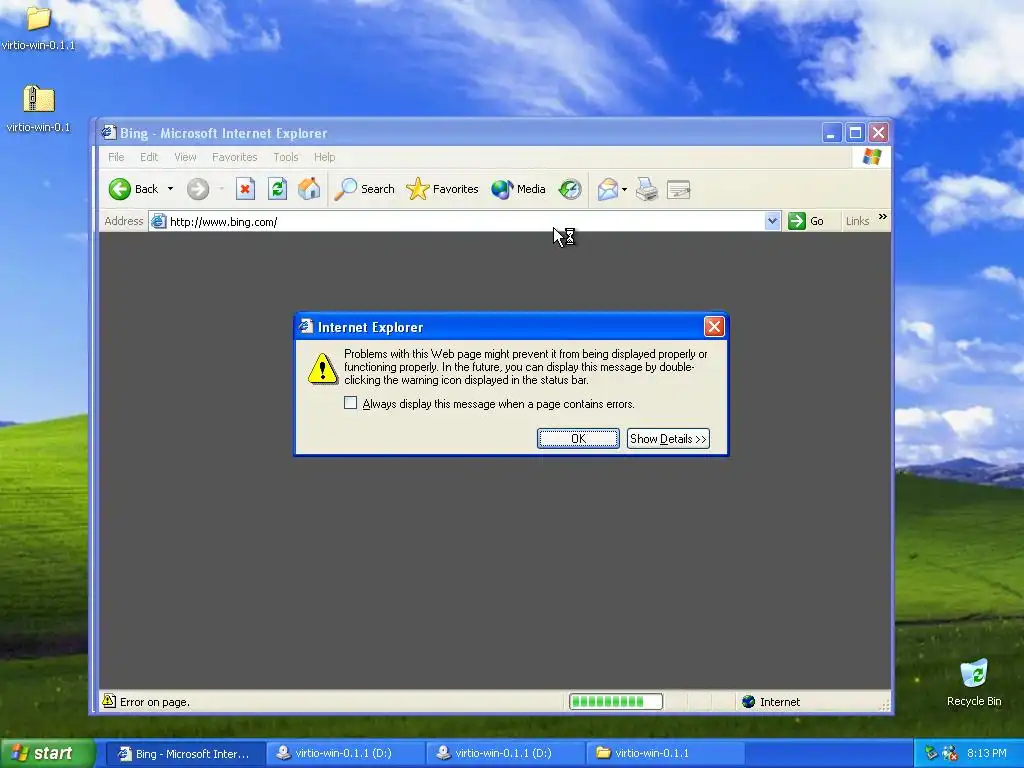
Task: Click the Refresh page icon
Action: coord(278,189)
